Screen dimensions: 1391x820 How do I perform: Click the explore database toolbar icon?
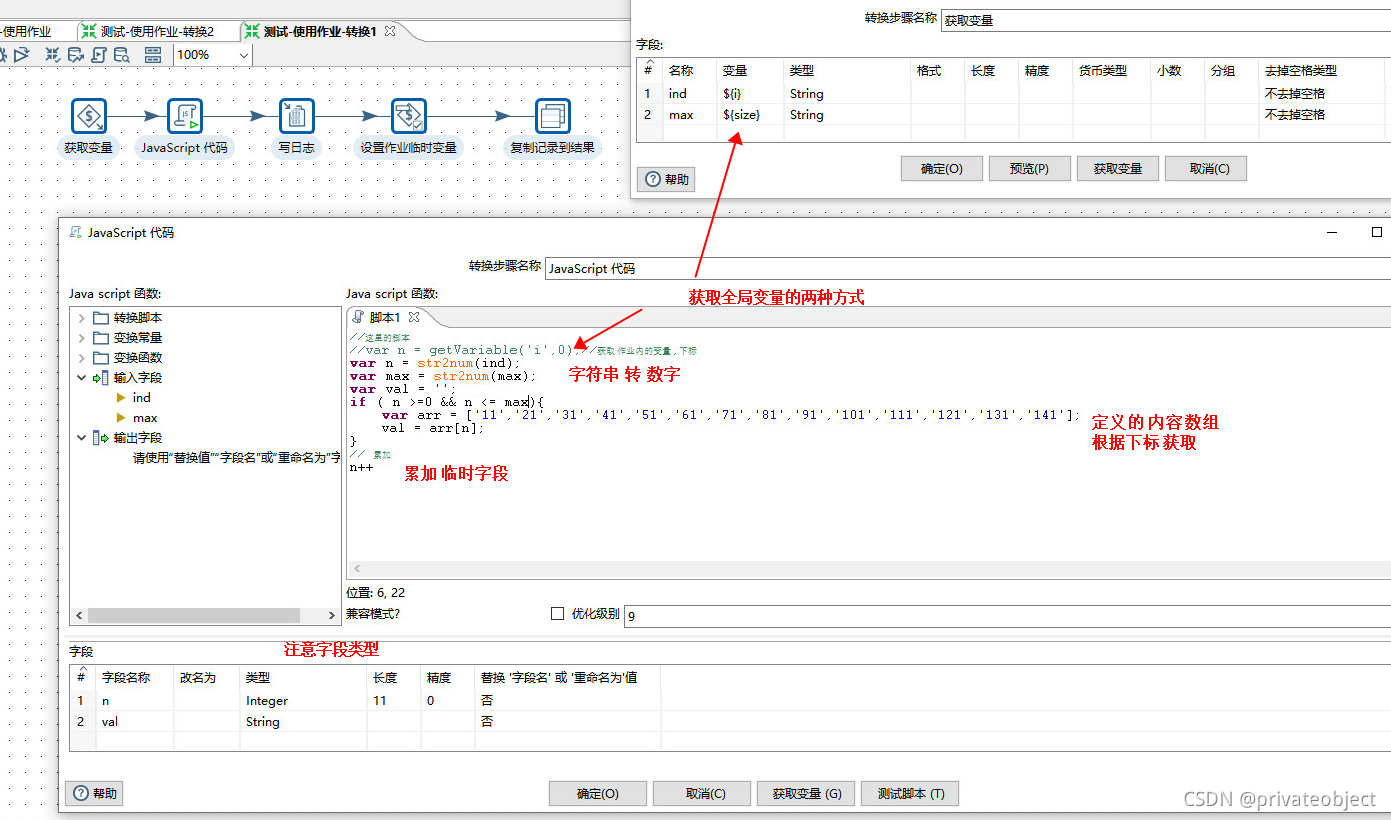click(x=122, y=55)
